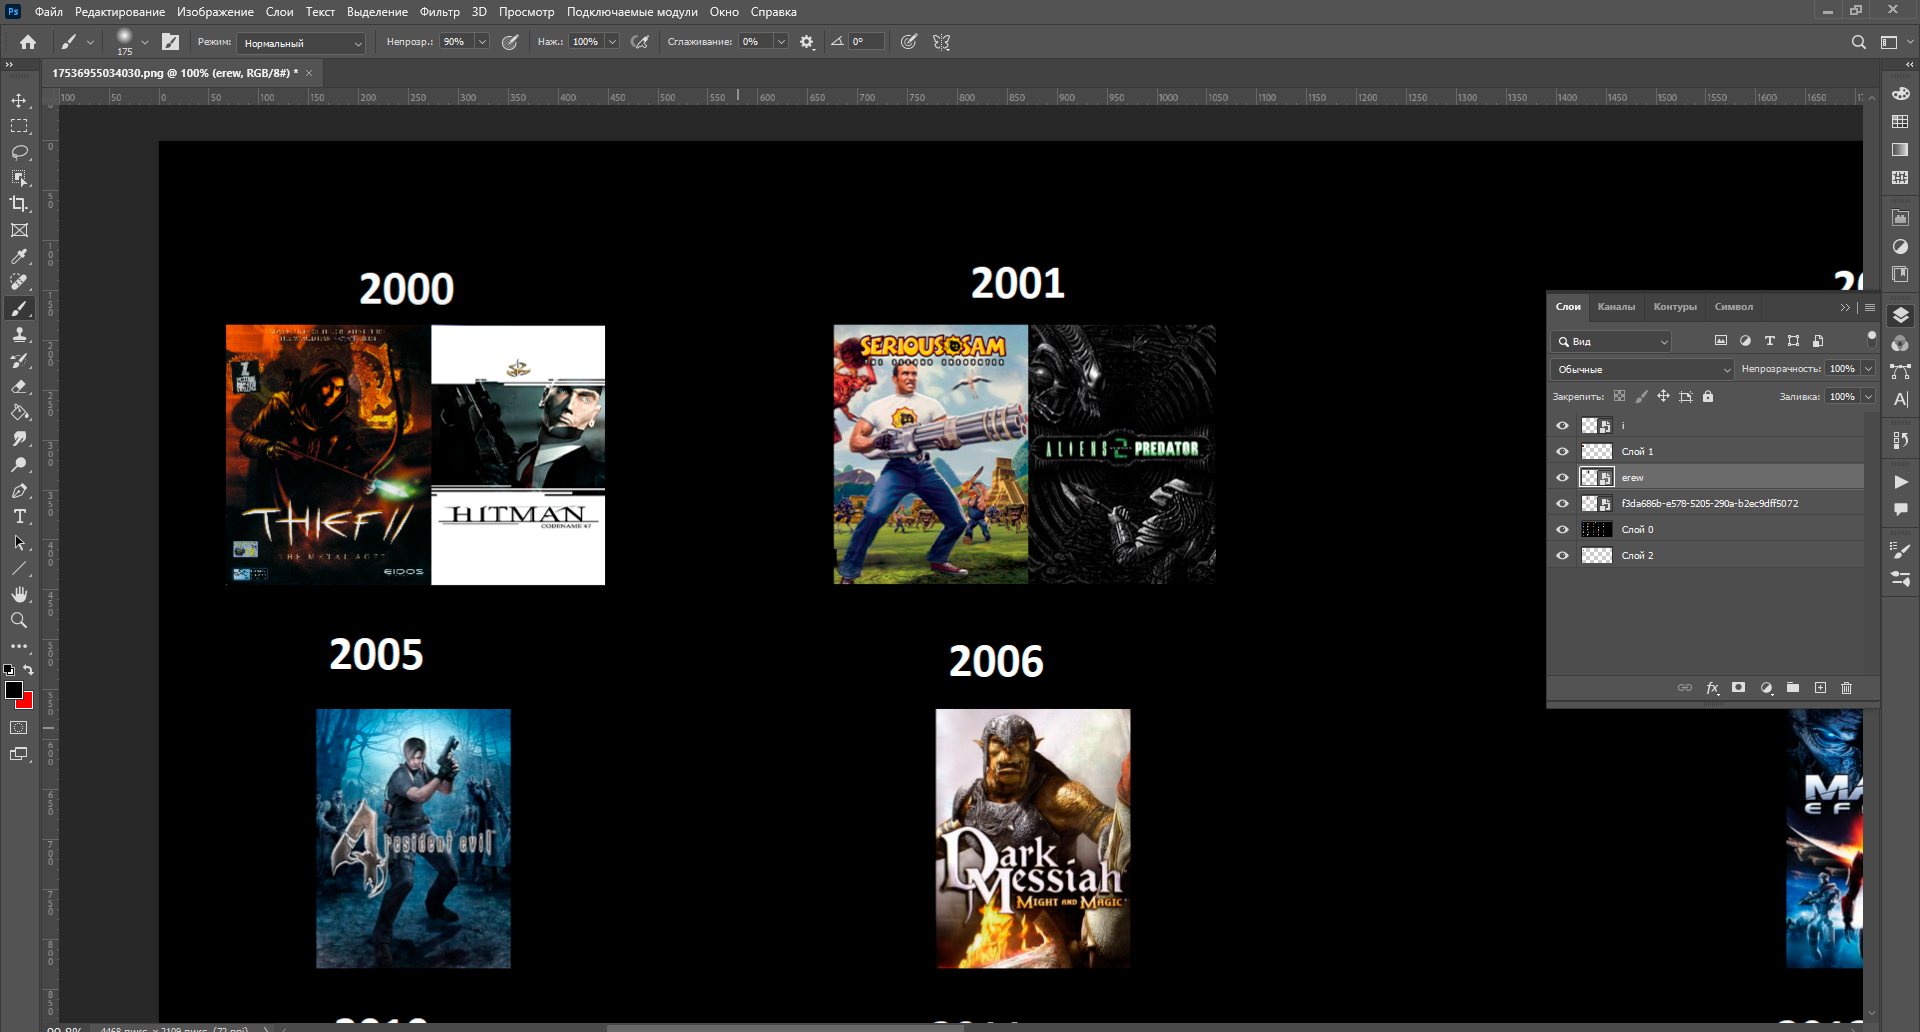Go to the Home screen icon

tap(28, 42)
